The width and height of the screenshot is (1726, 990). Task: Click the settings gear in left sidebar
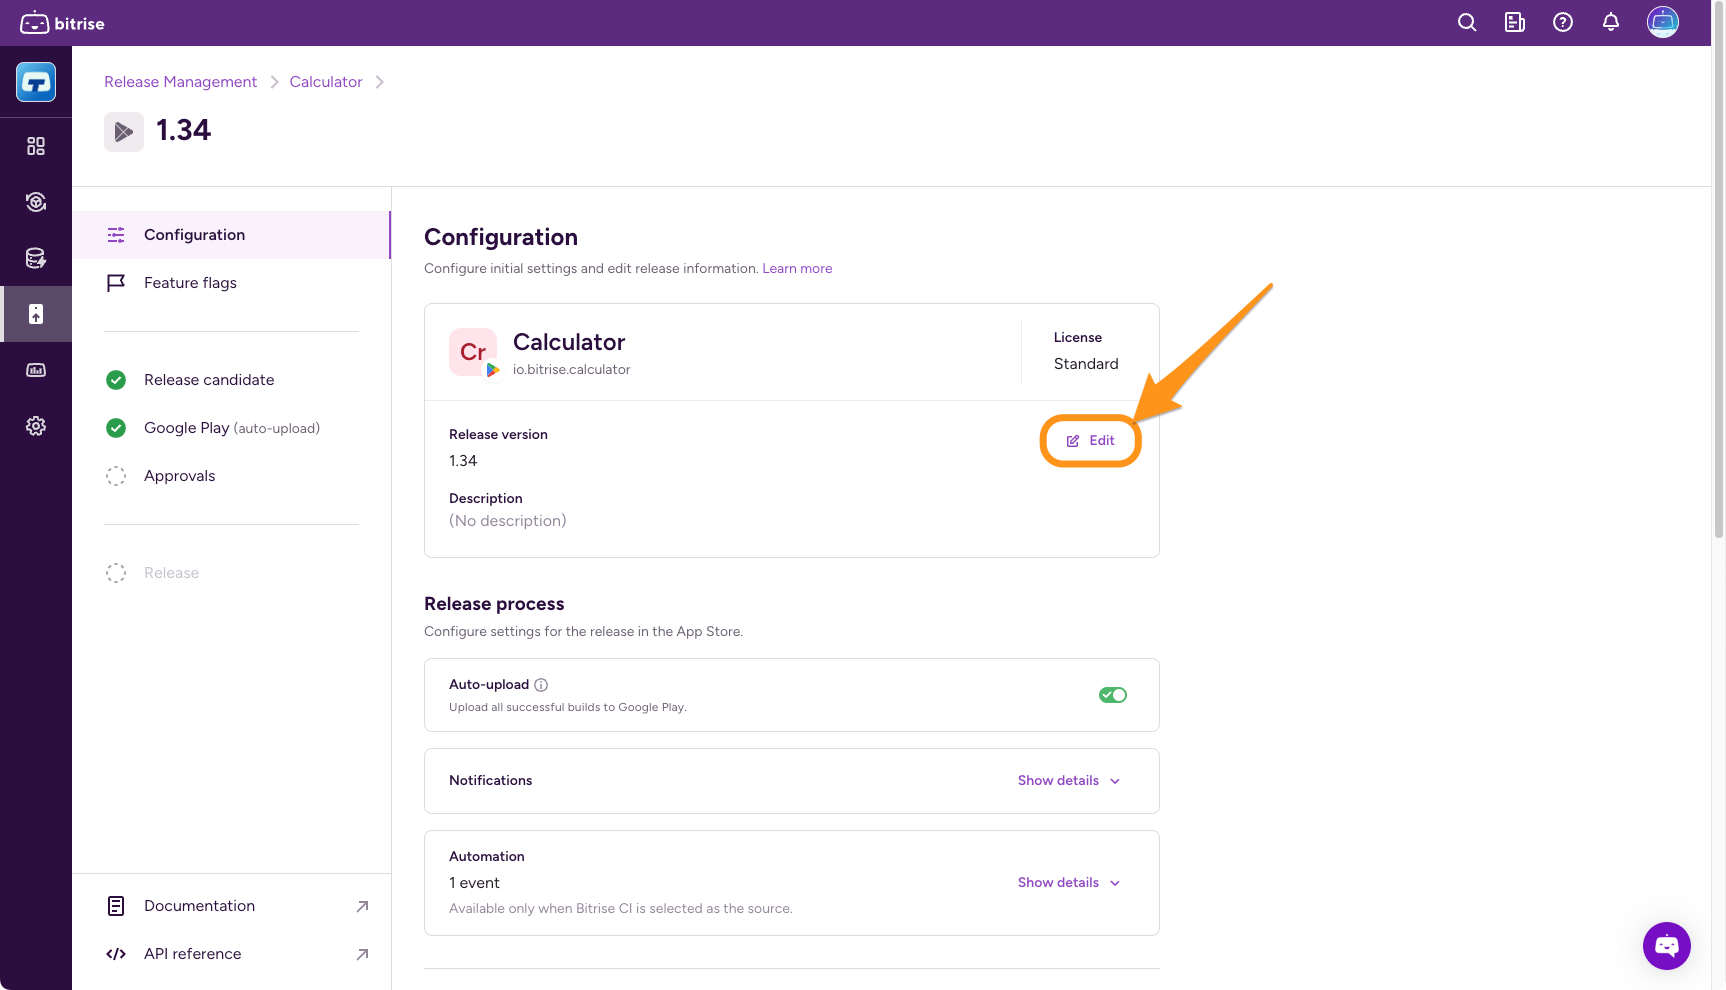[x=36, y=426]
